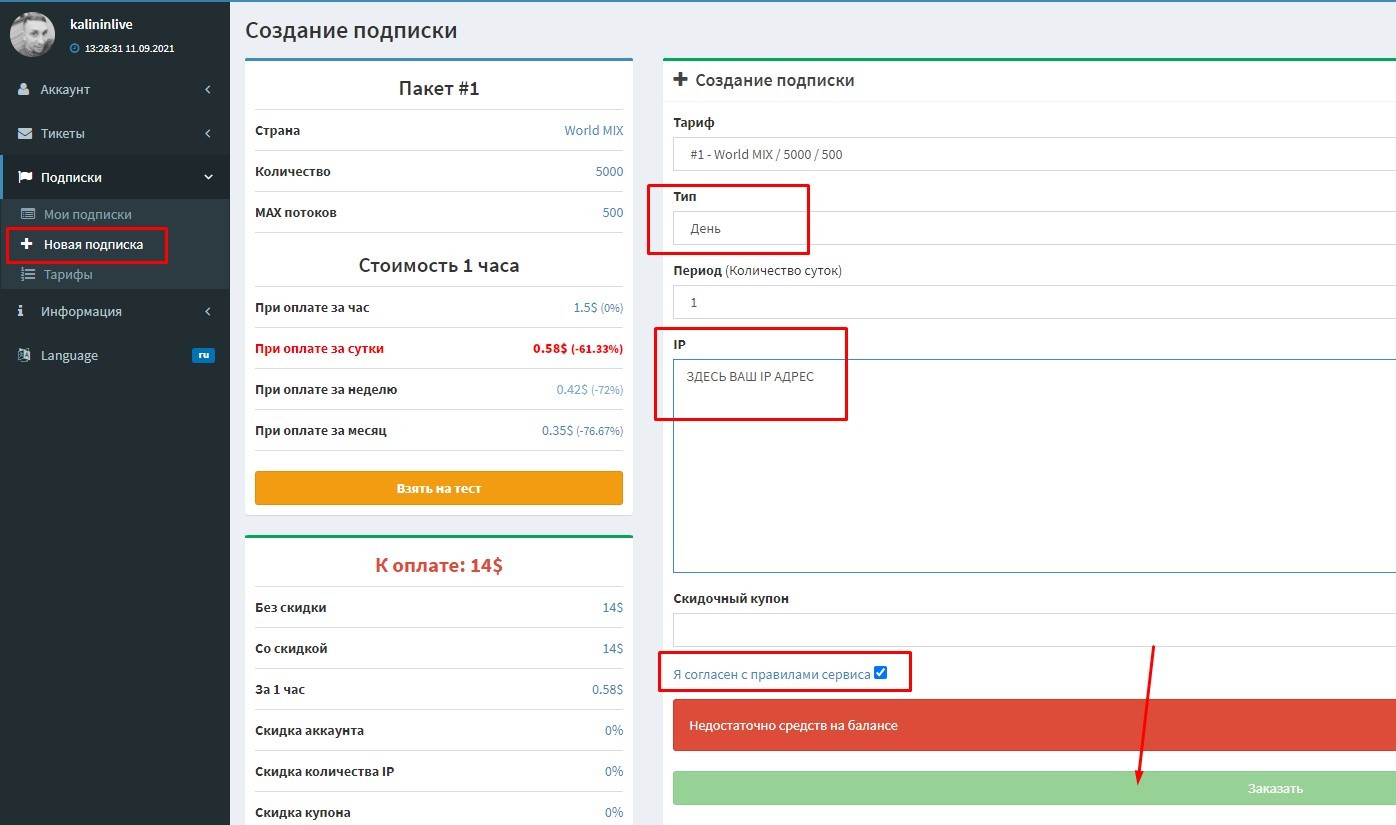
Task: Click the 0.35$ monthly price
Action: (x=582, y=430)
